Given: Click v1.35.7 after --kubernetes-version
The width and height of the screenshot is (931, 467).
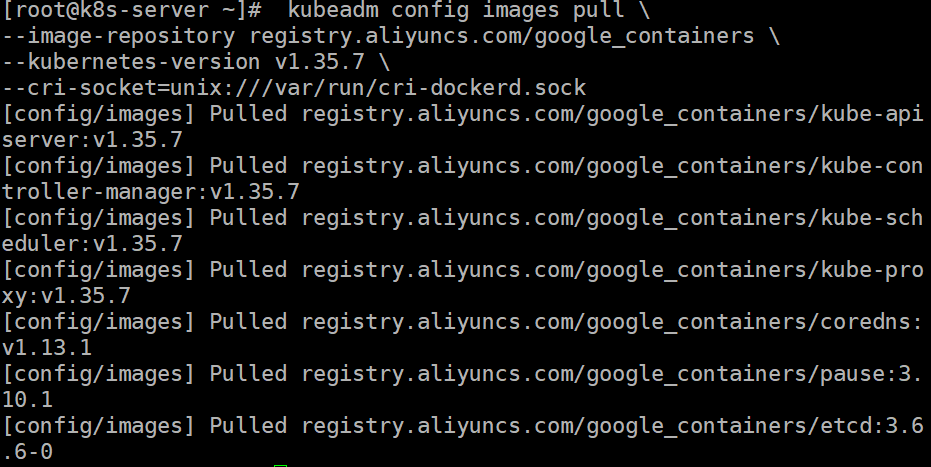Looking at the screenshot, I should (x=319, y=62).
